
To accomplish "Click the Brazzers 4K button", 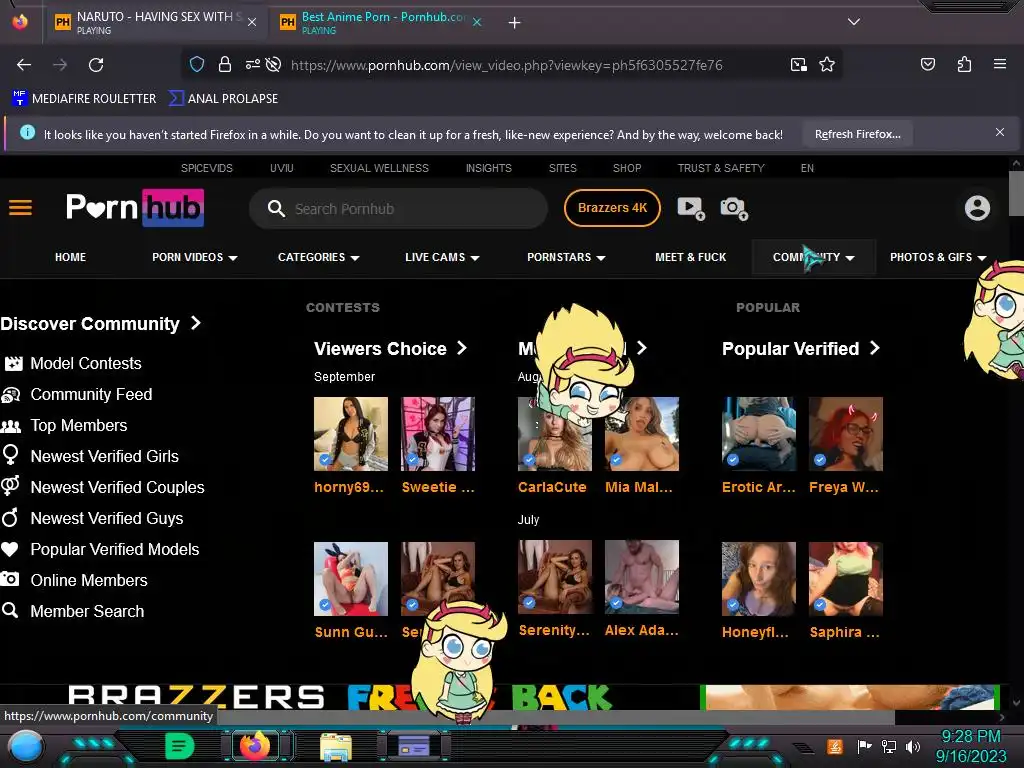I will pyautogui.click(x=612, y=208).
